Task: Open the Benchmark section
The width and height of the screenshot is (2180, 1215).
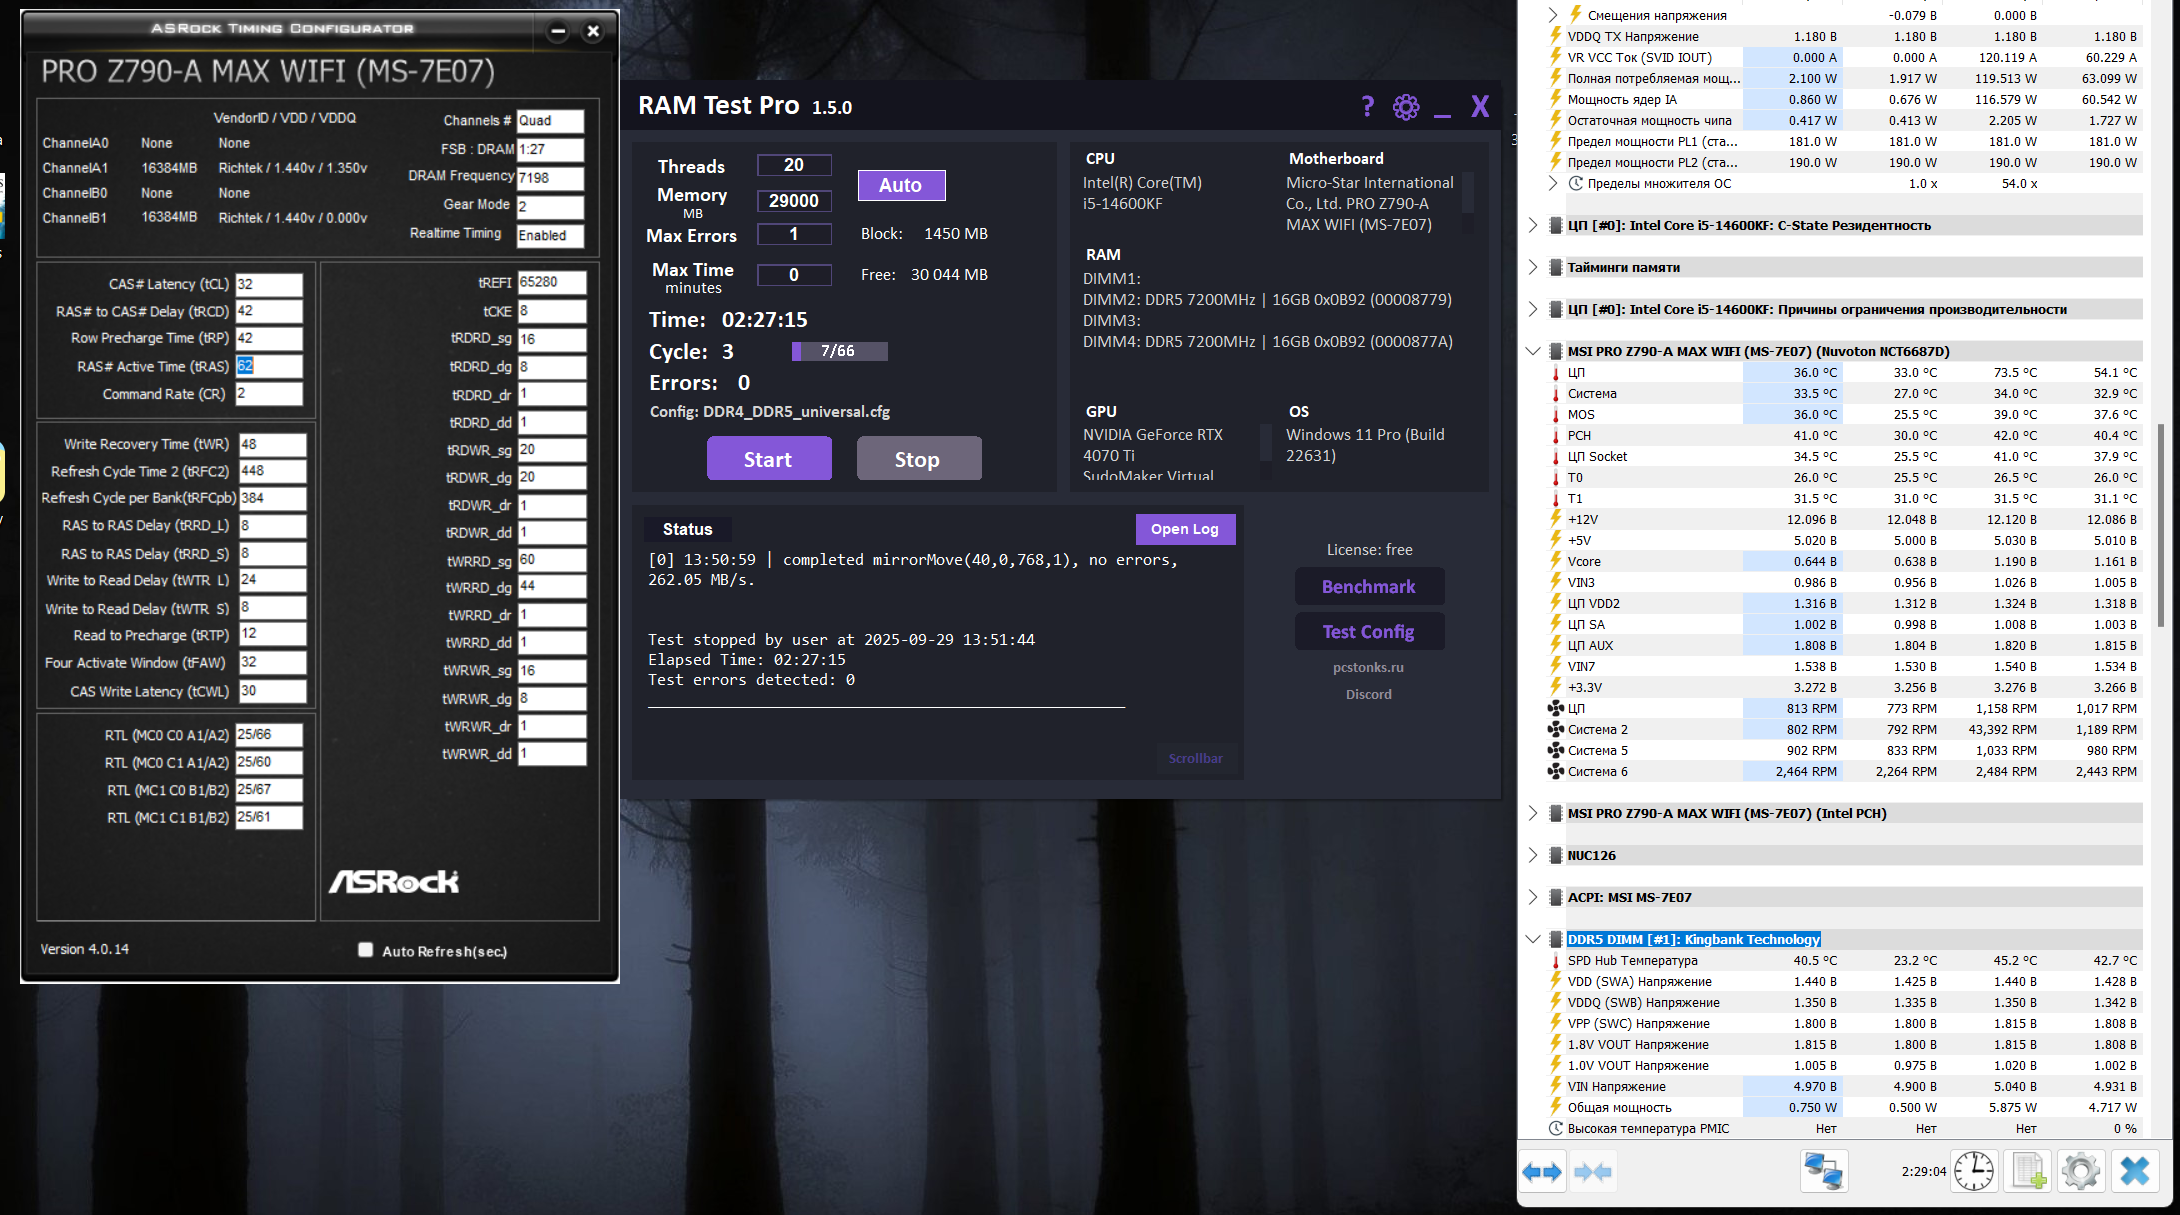Action: point(1368,587)
